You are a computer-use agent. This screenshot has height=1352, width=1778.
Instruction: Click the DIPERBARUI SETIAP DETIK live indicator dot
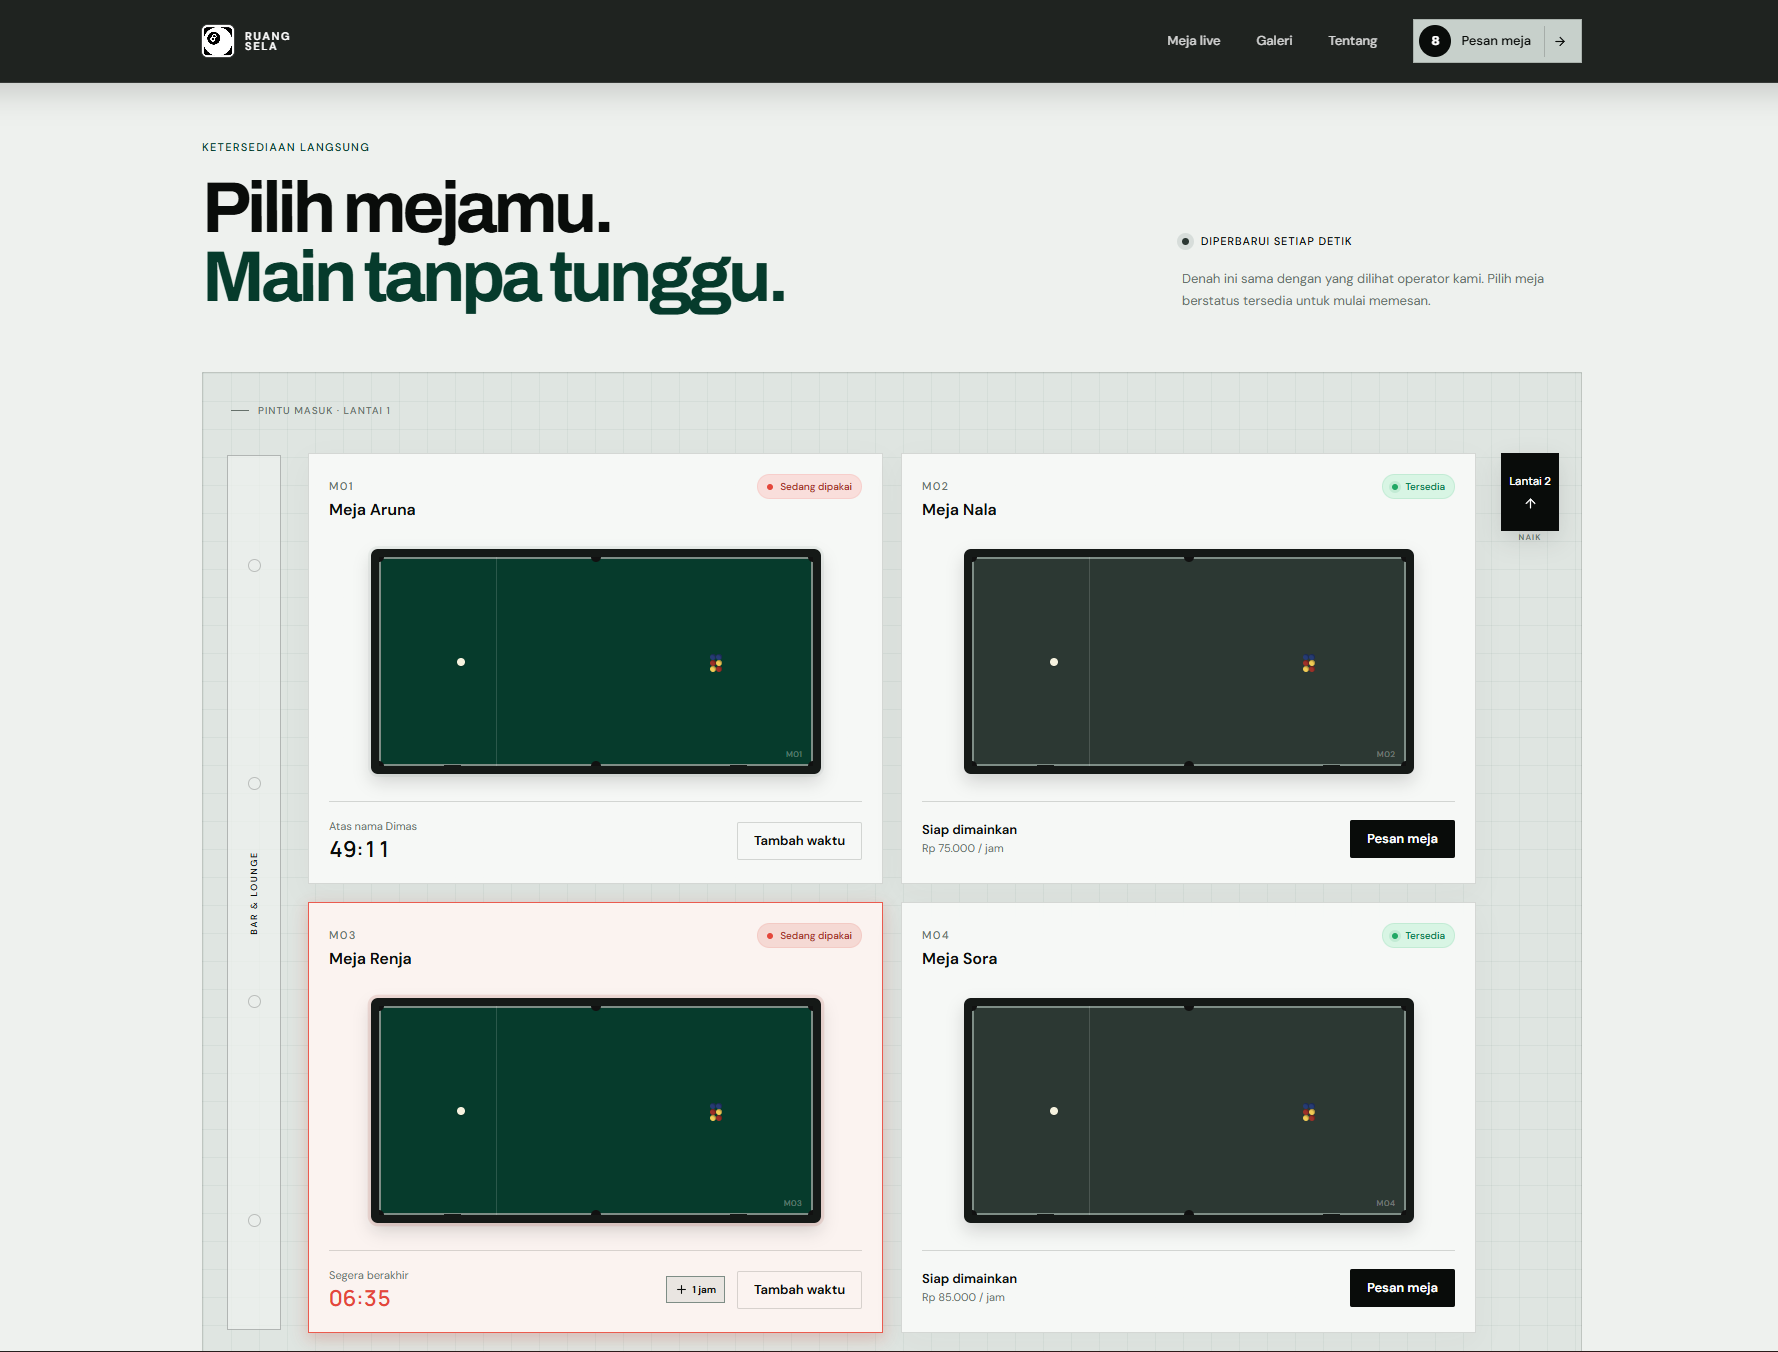coord(1186,241)
